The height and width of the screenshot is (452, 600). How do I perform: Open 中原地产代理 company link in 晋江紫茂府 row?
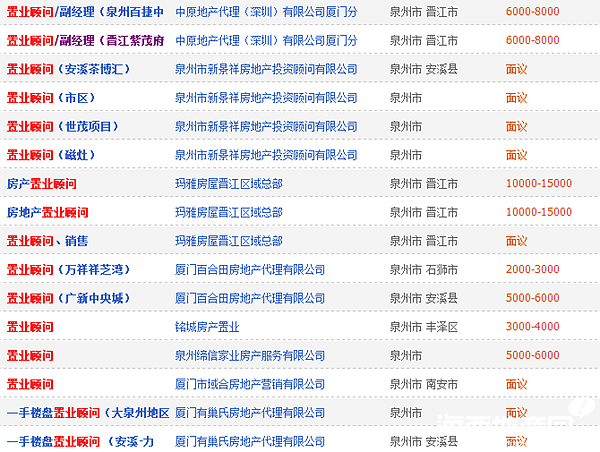(x=266, y=41)
